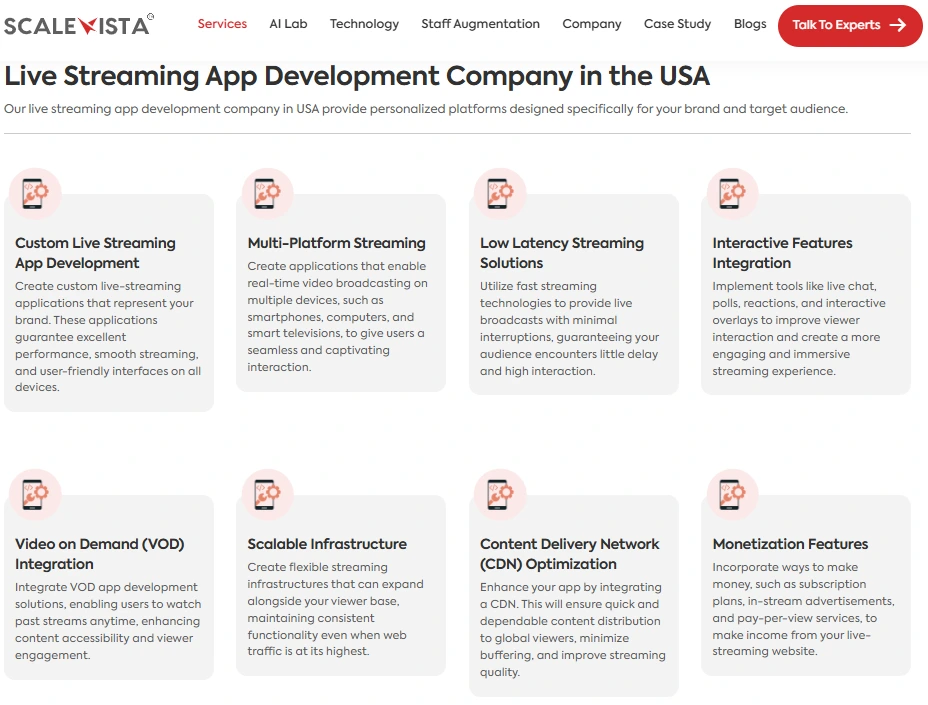Open the Technology menu
The height and width of the screenshot is (705, 928).
pyautogui.click(x=364, y=24)
